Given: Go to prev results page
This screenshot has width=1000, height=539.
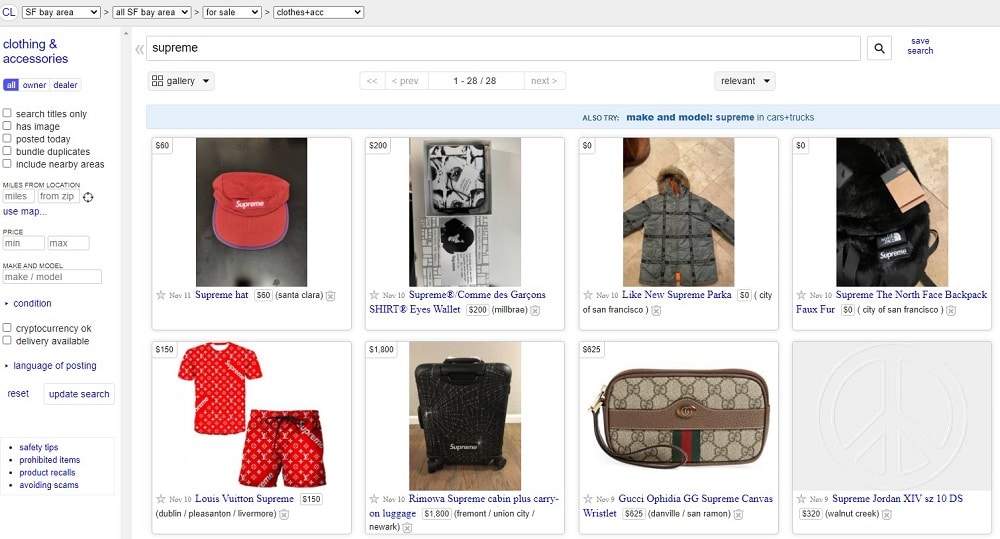Looking at the screenshot, I should 405,81.
